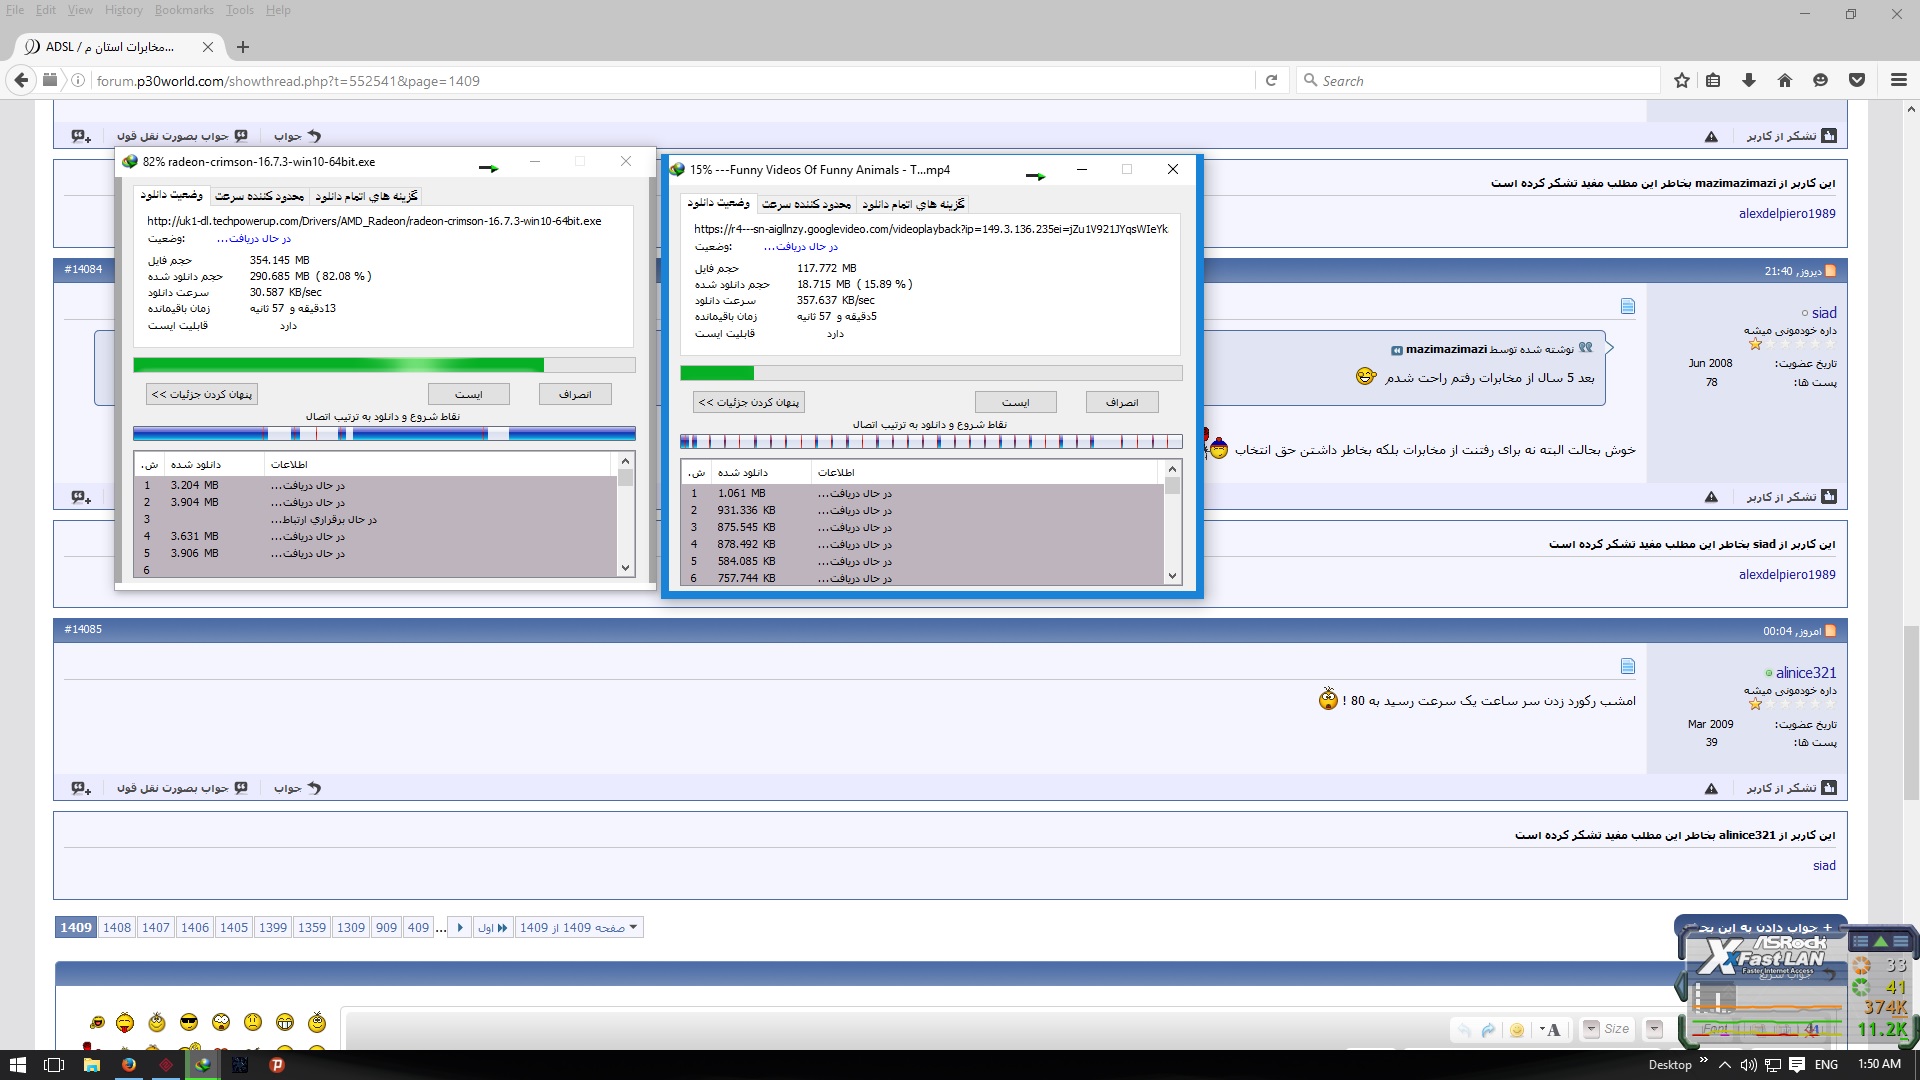Select speed limiter tab in radeon-crimson window
This screenshot has height=1080, width=1920.
coord(259,196)
